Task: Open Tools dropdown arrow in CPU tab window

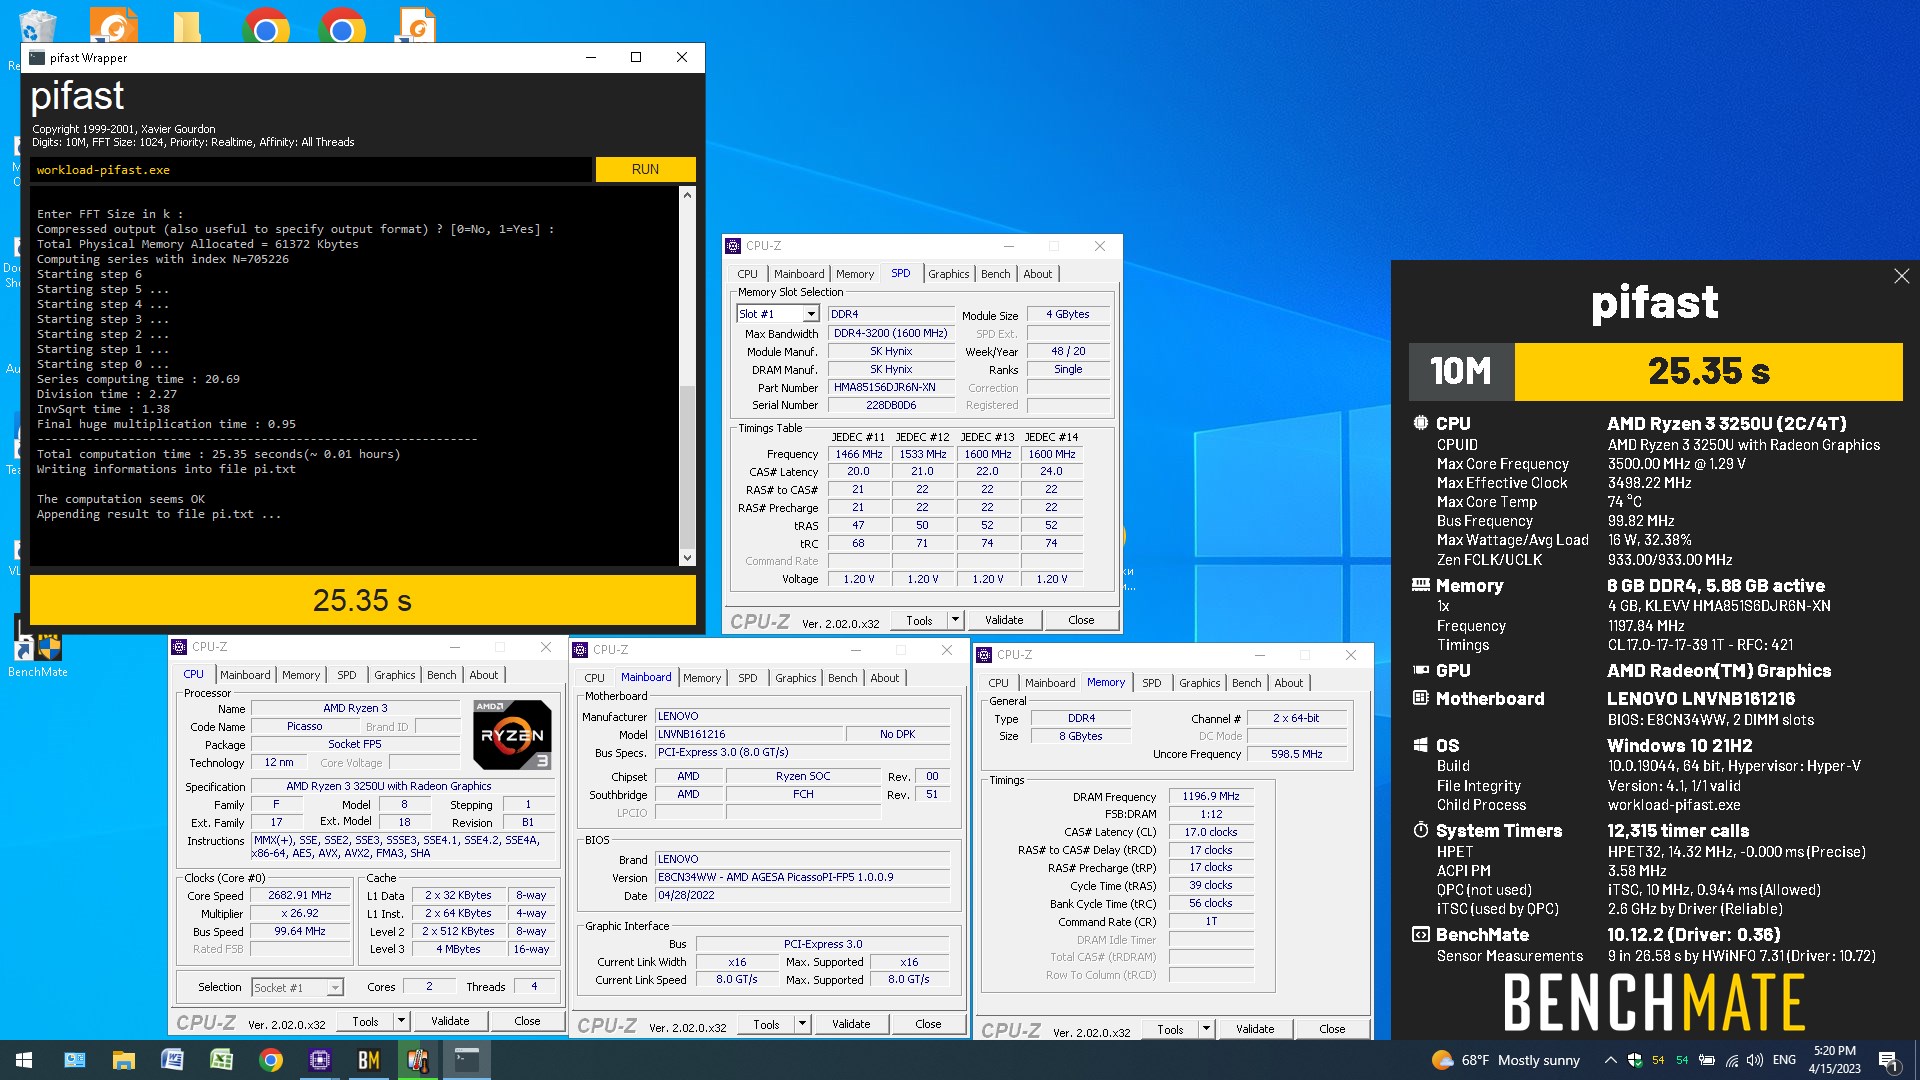Action: coord(401,1021)
